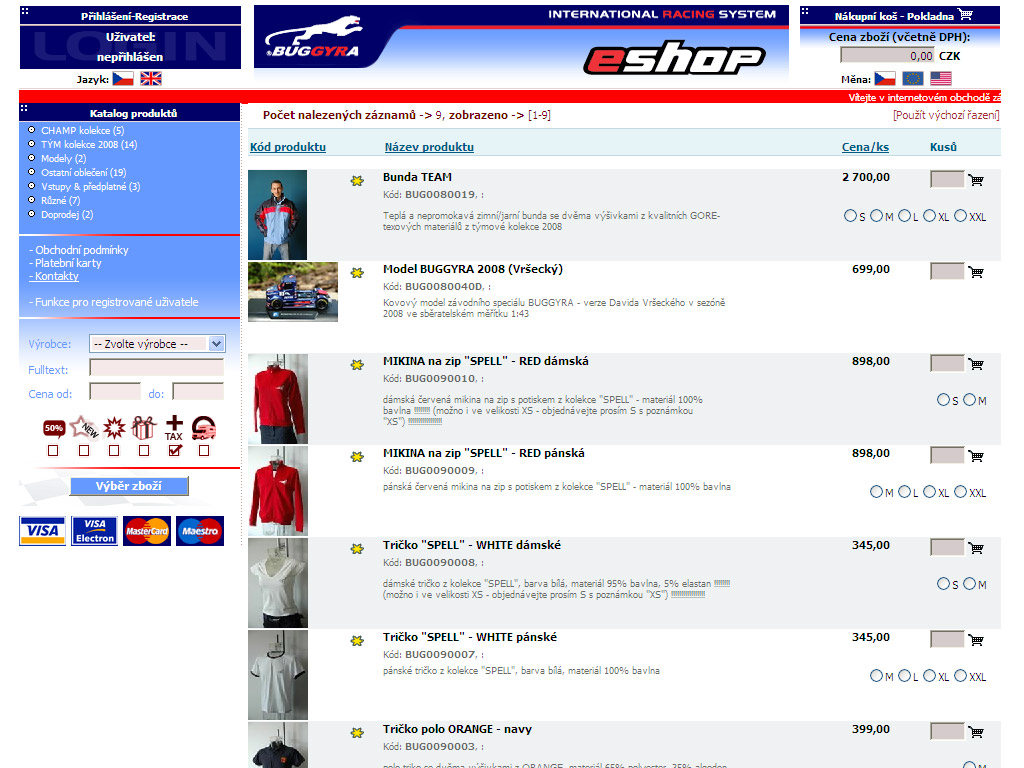The image size is (1024, 768).
Task: Click the NEW products filter icon
Action: click(x=84, y=427)
